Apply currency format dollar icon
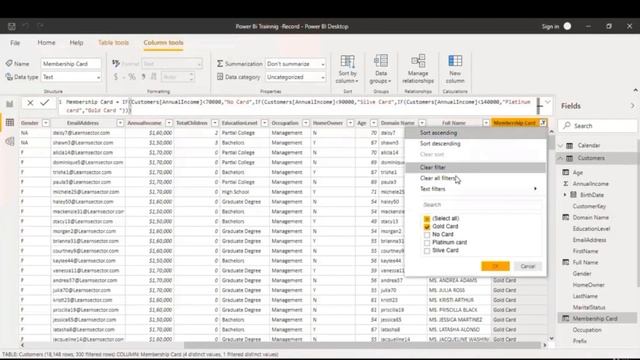Viewport: 640px width, 360px height. (116, 77)
